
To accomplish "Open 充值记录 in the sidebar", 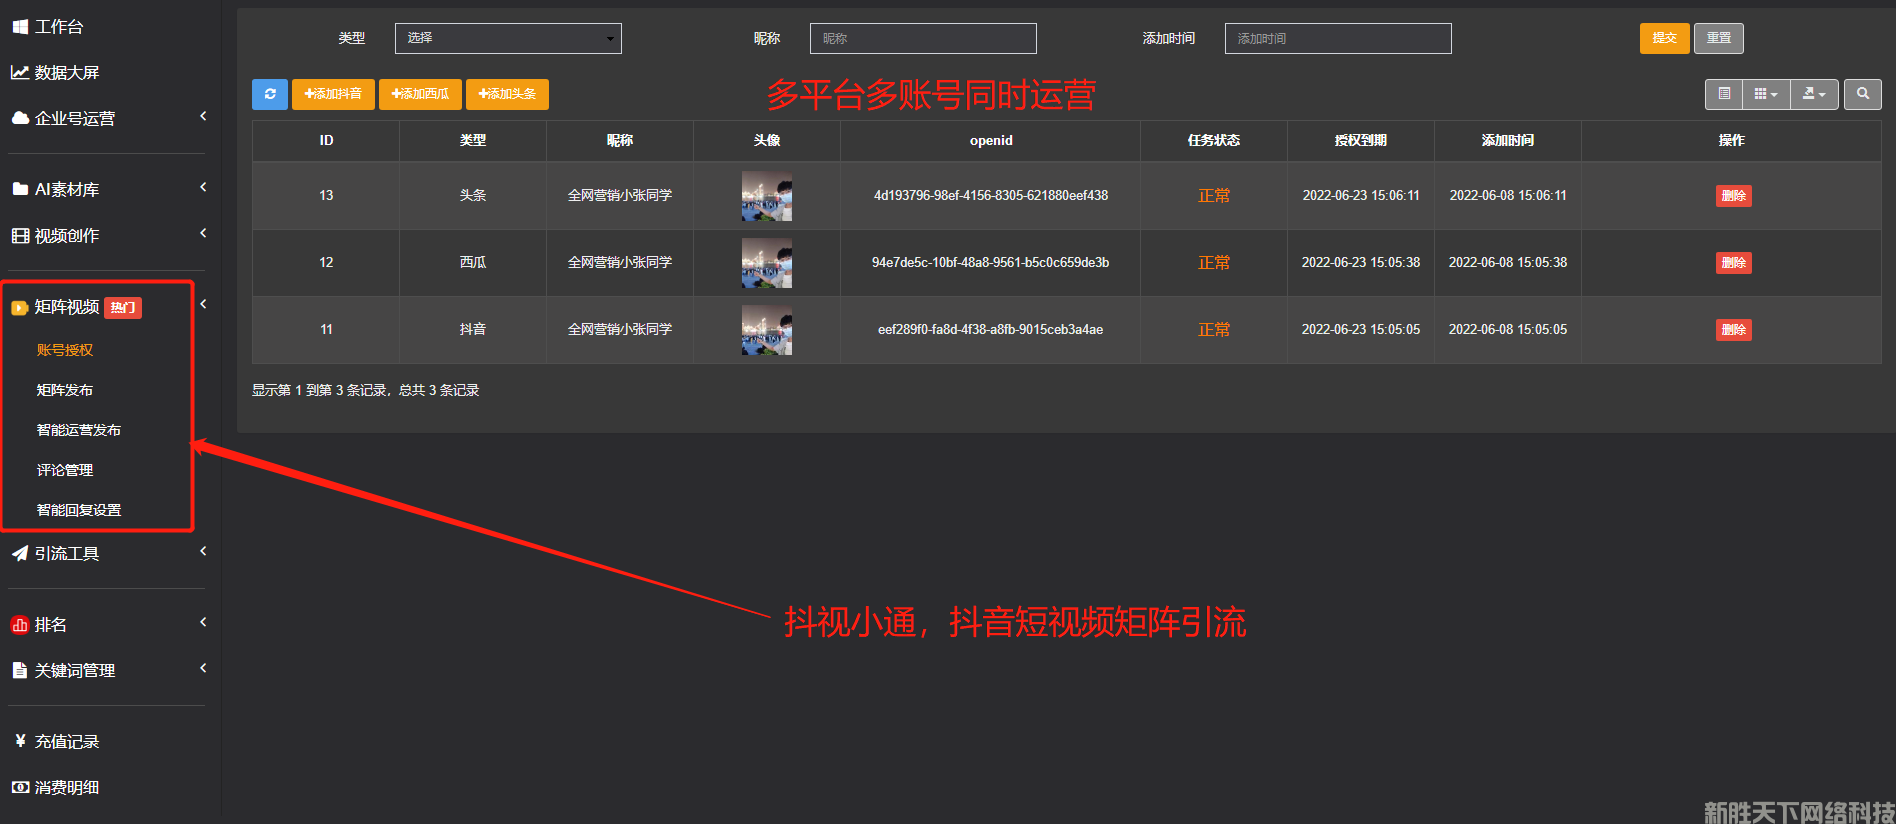I will click(66, 742).
